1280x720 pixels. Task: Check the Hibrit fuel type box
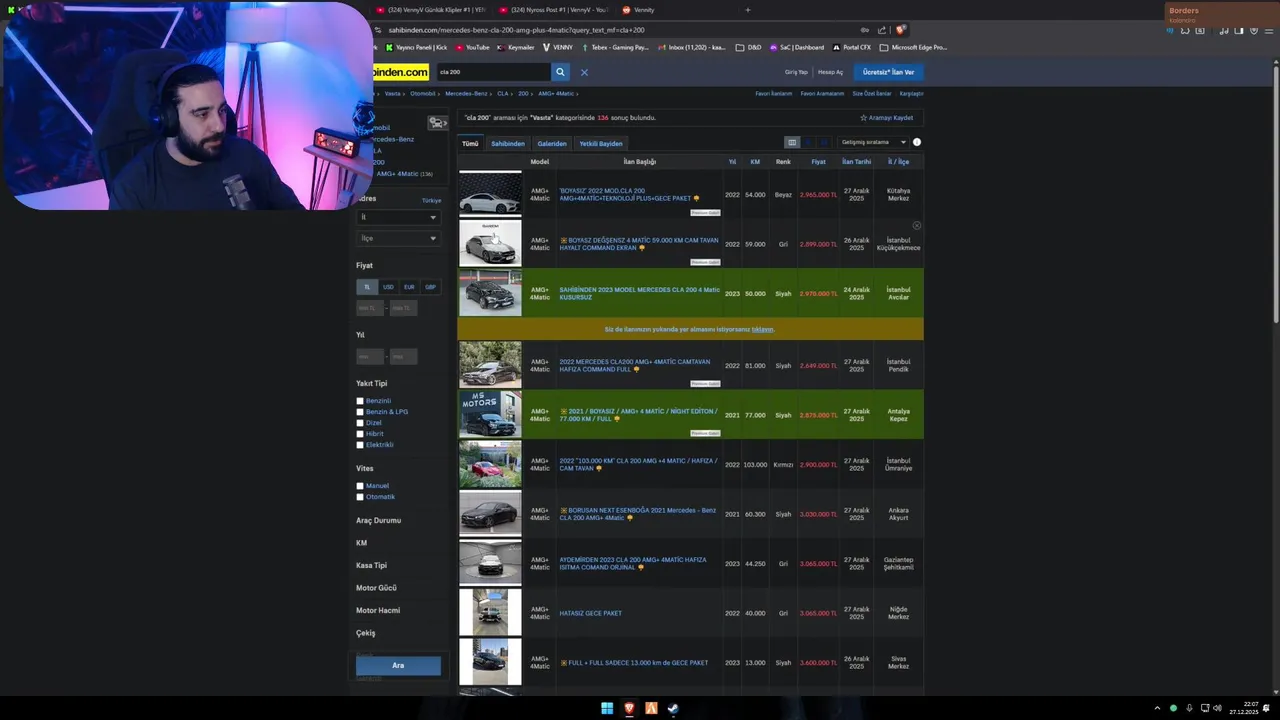click(x=360, y=434)
